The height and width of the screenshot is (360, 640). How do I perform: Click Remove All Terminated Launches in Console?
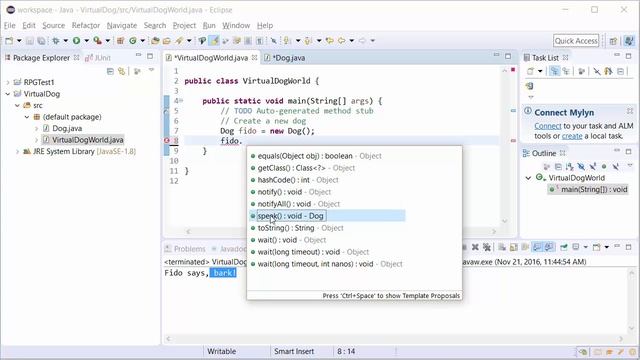pyautogui.click(x=487, y=247)
